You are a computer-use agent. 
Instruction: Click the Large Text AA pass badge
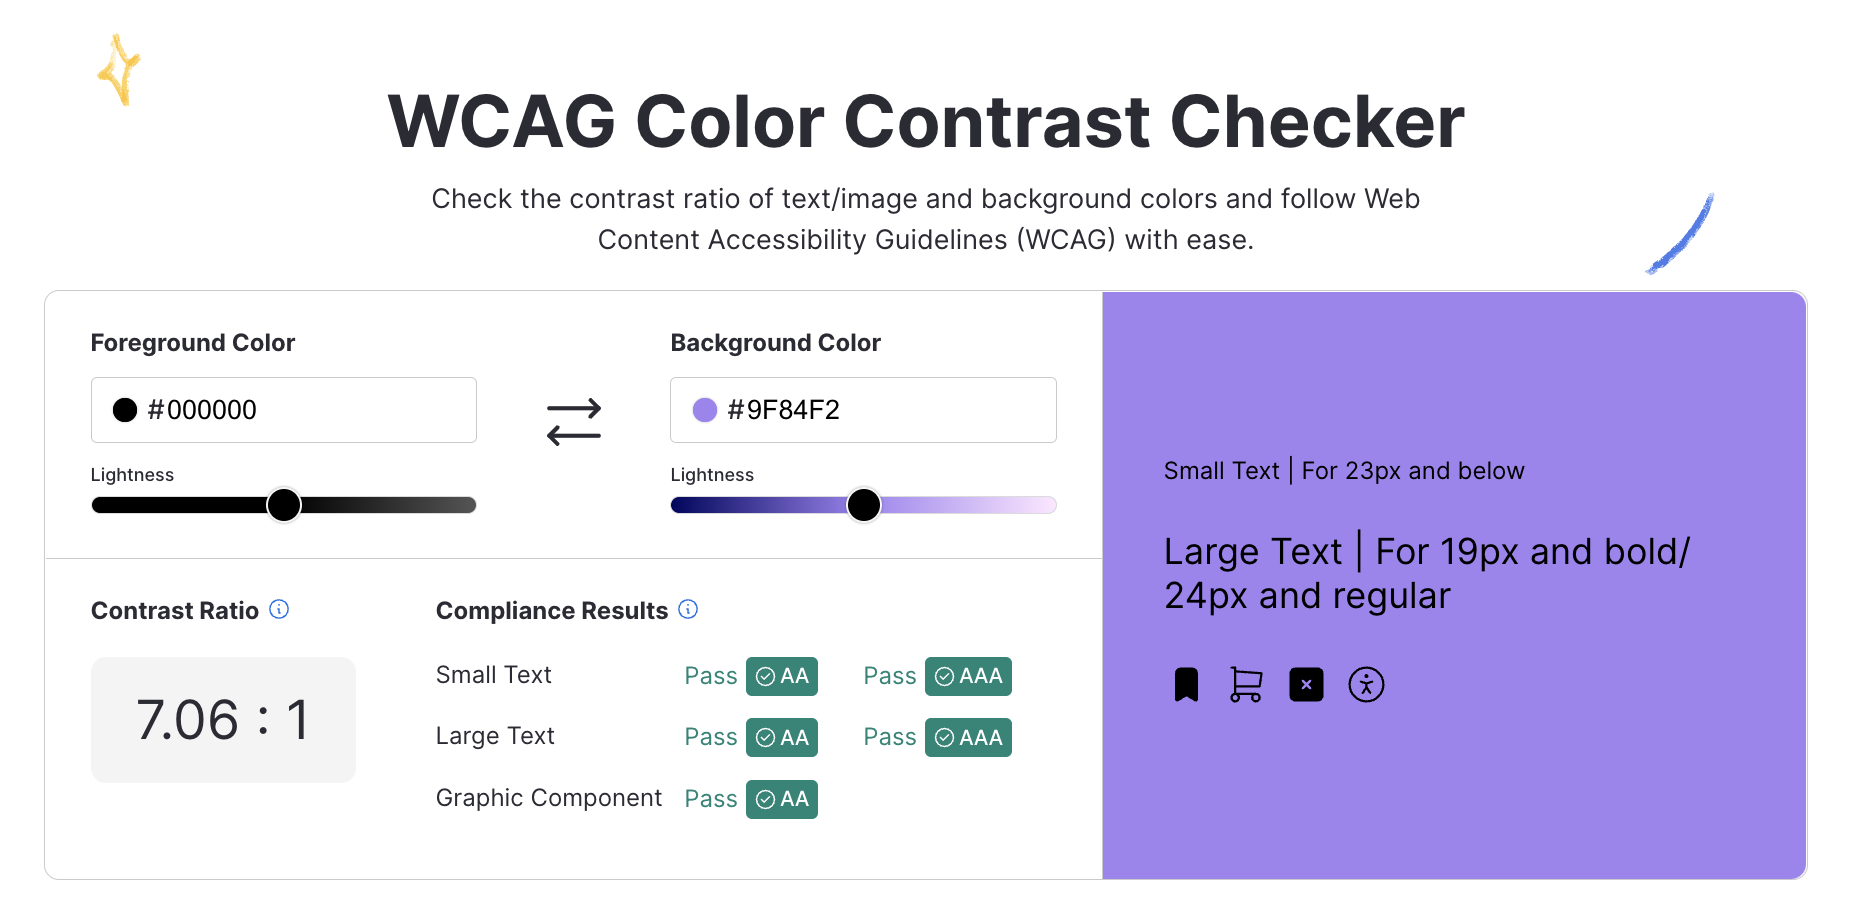click(781, 737)
